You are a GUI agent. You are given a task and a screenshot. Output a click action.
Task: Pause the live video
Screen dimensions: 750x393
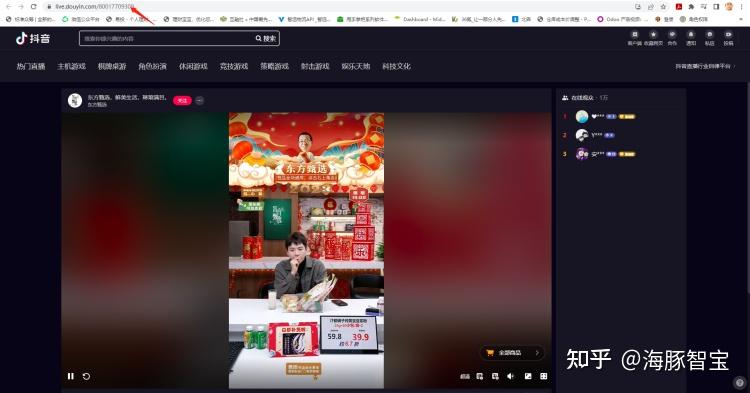[71, 376]
